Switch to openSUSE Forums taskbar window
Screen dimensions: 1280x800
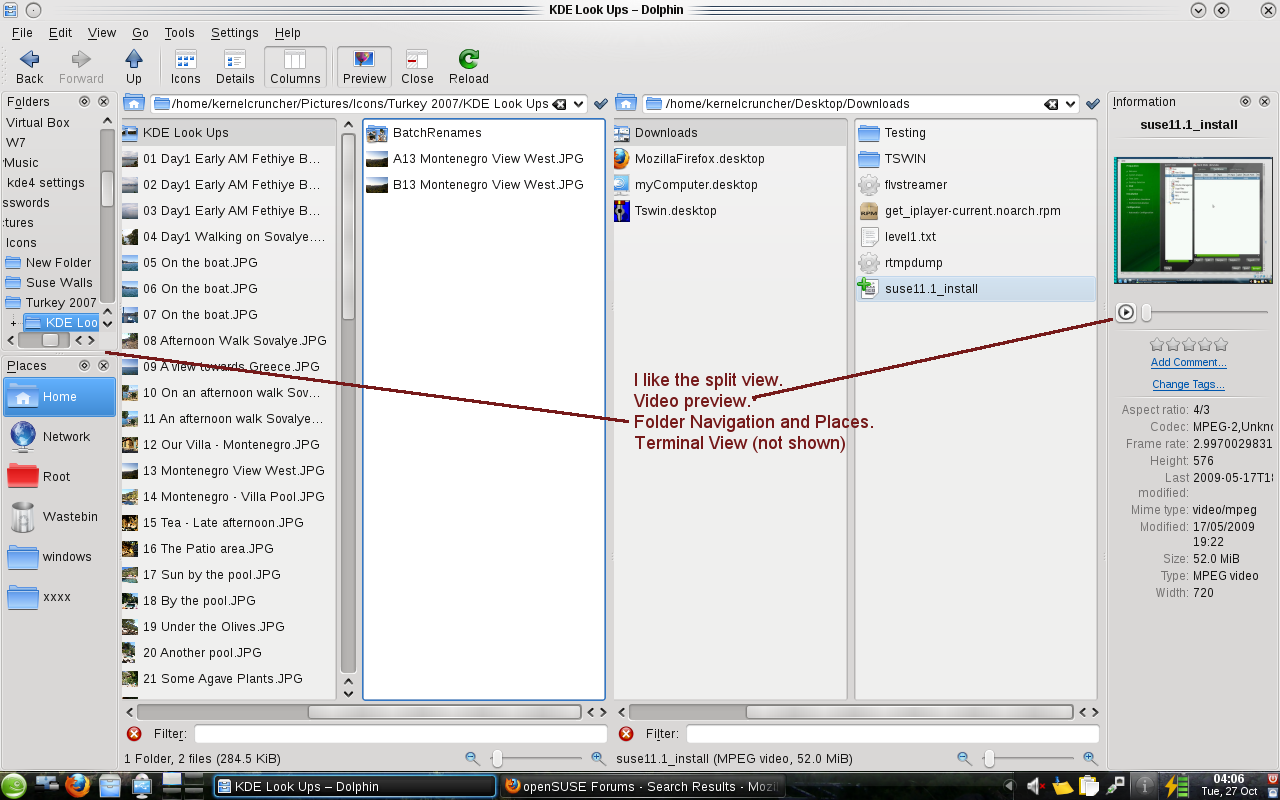642,786
